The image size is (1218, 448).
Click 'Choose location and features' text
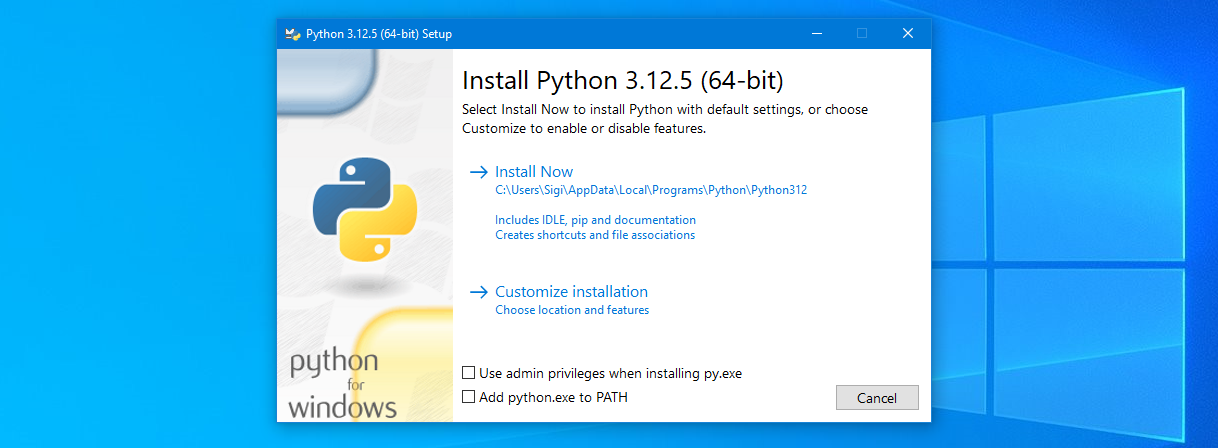[572, 310]
